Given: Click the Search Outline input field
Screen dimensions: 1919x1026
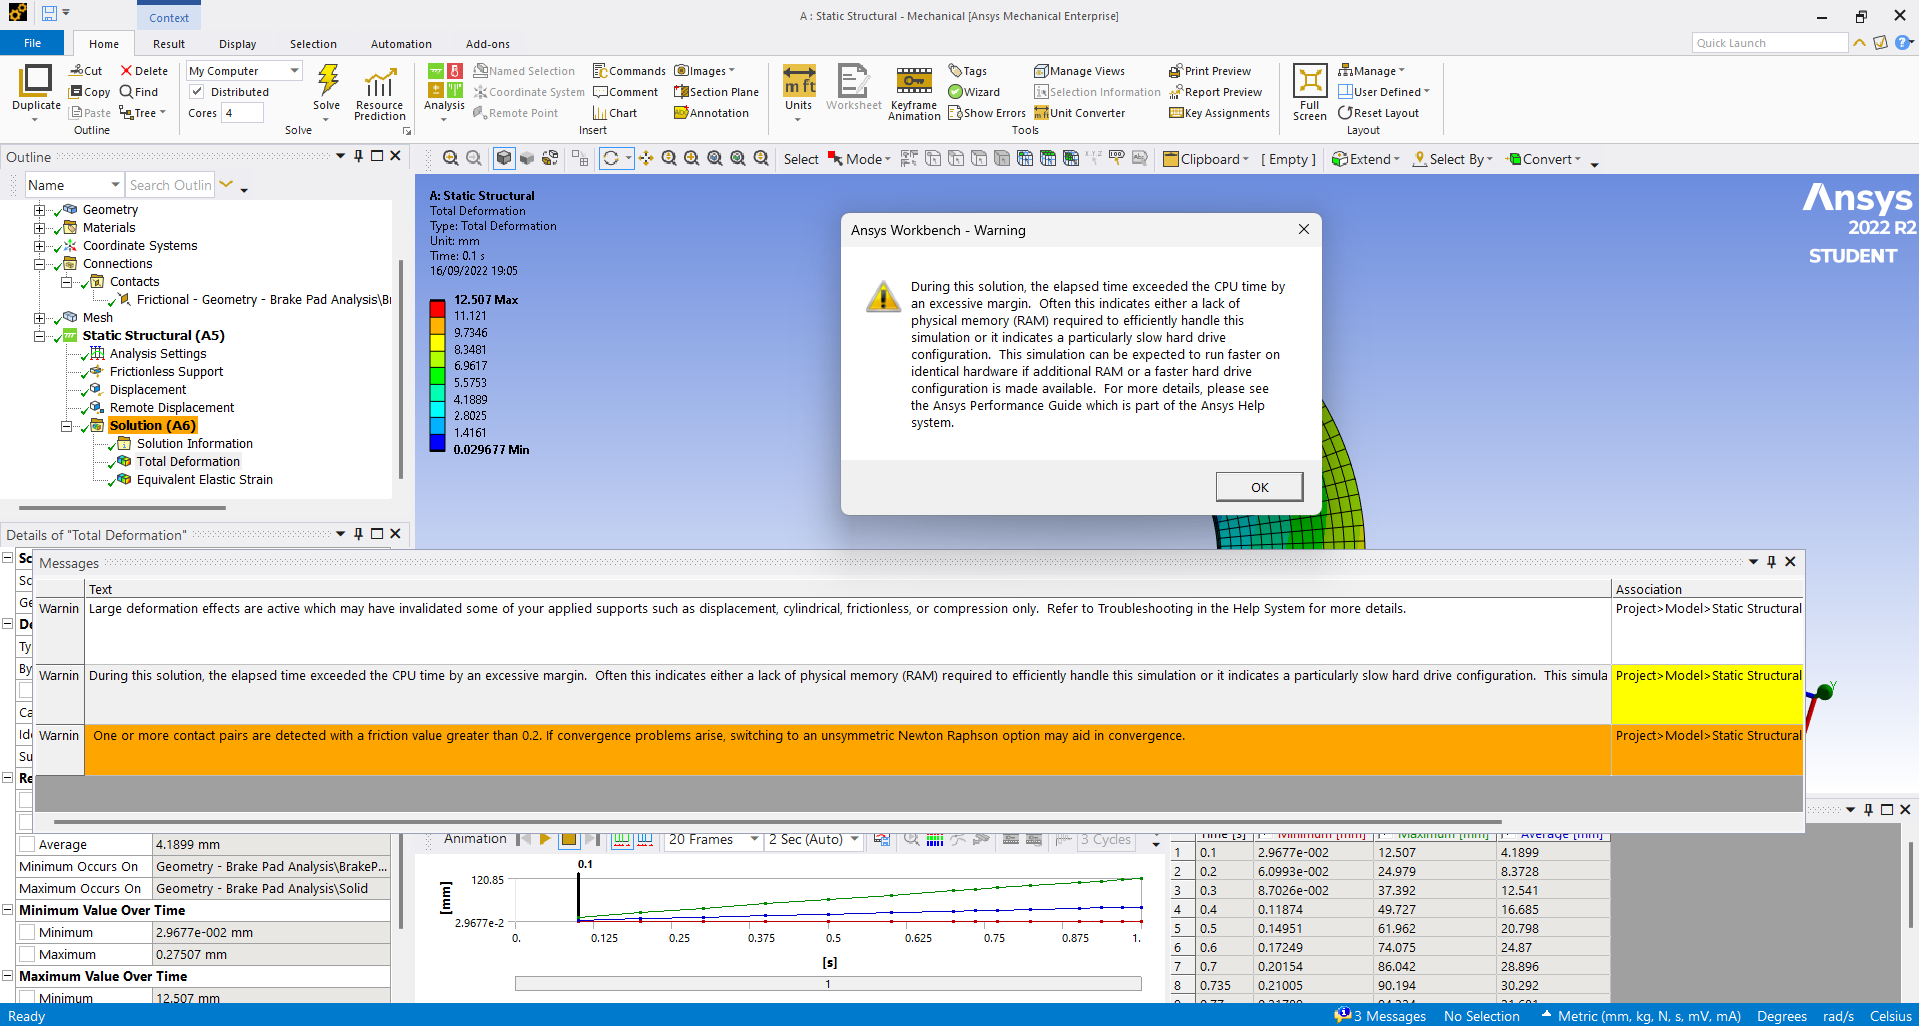Looking at the screenshot, I should click(170, 185).
